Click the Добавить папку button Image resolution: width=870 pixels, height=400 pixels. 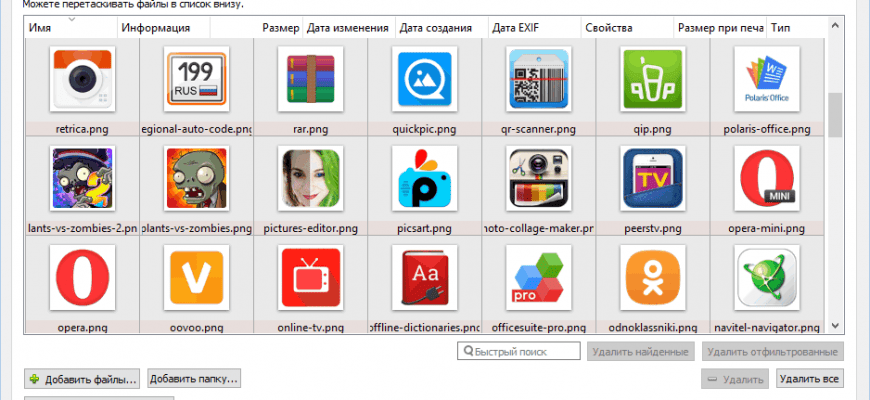click(194, 379)
